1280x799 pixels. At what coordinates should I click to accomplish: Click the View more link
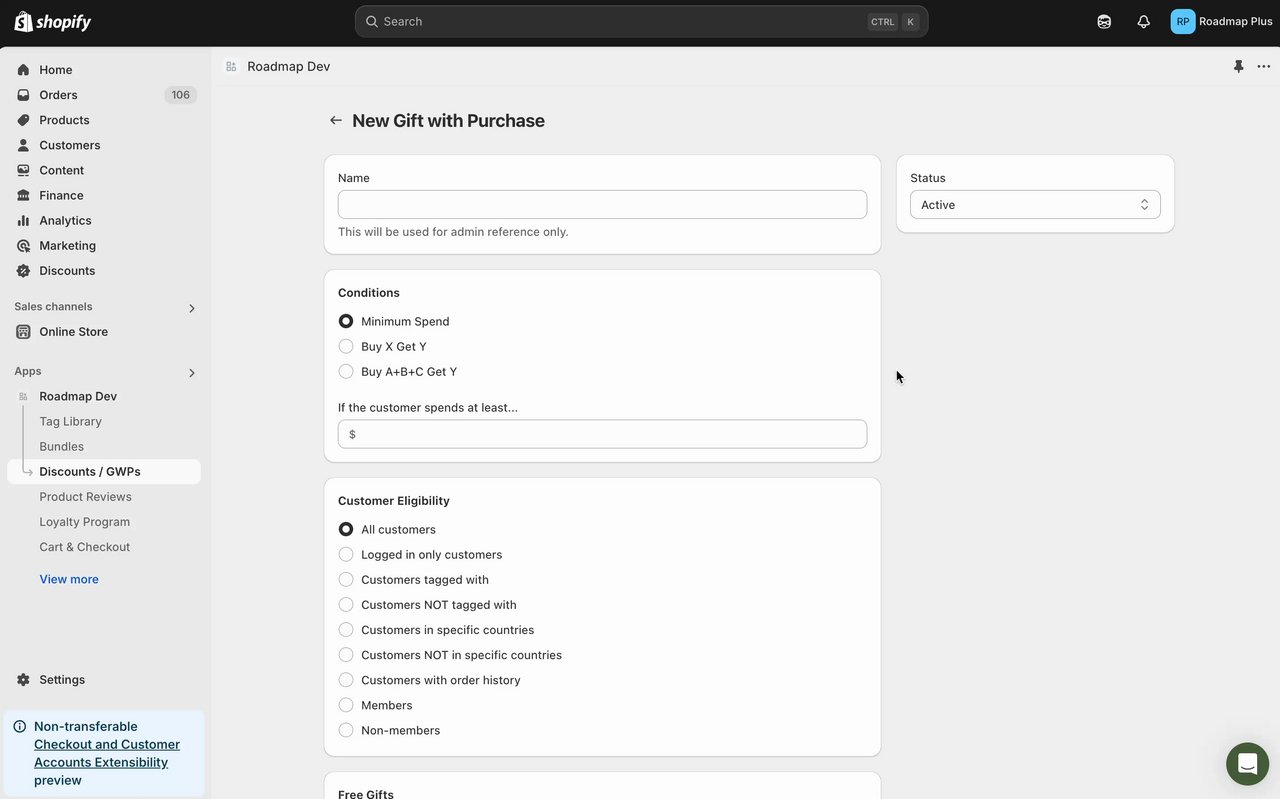pos(69,579)
